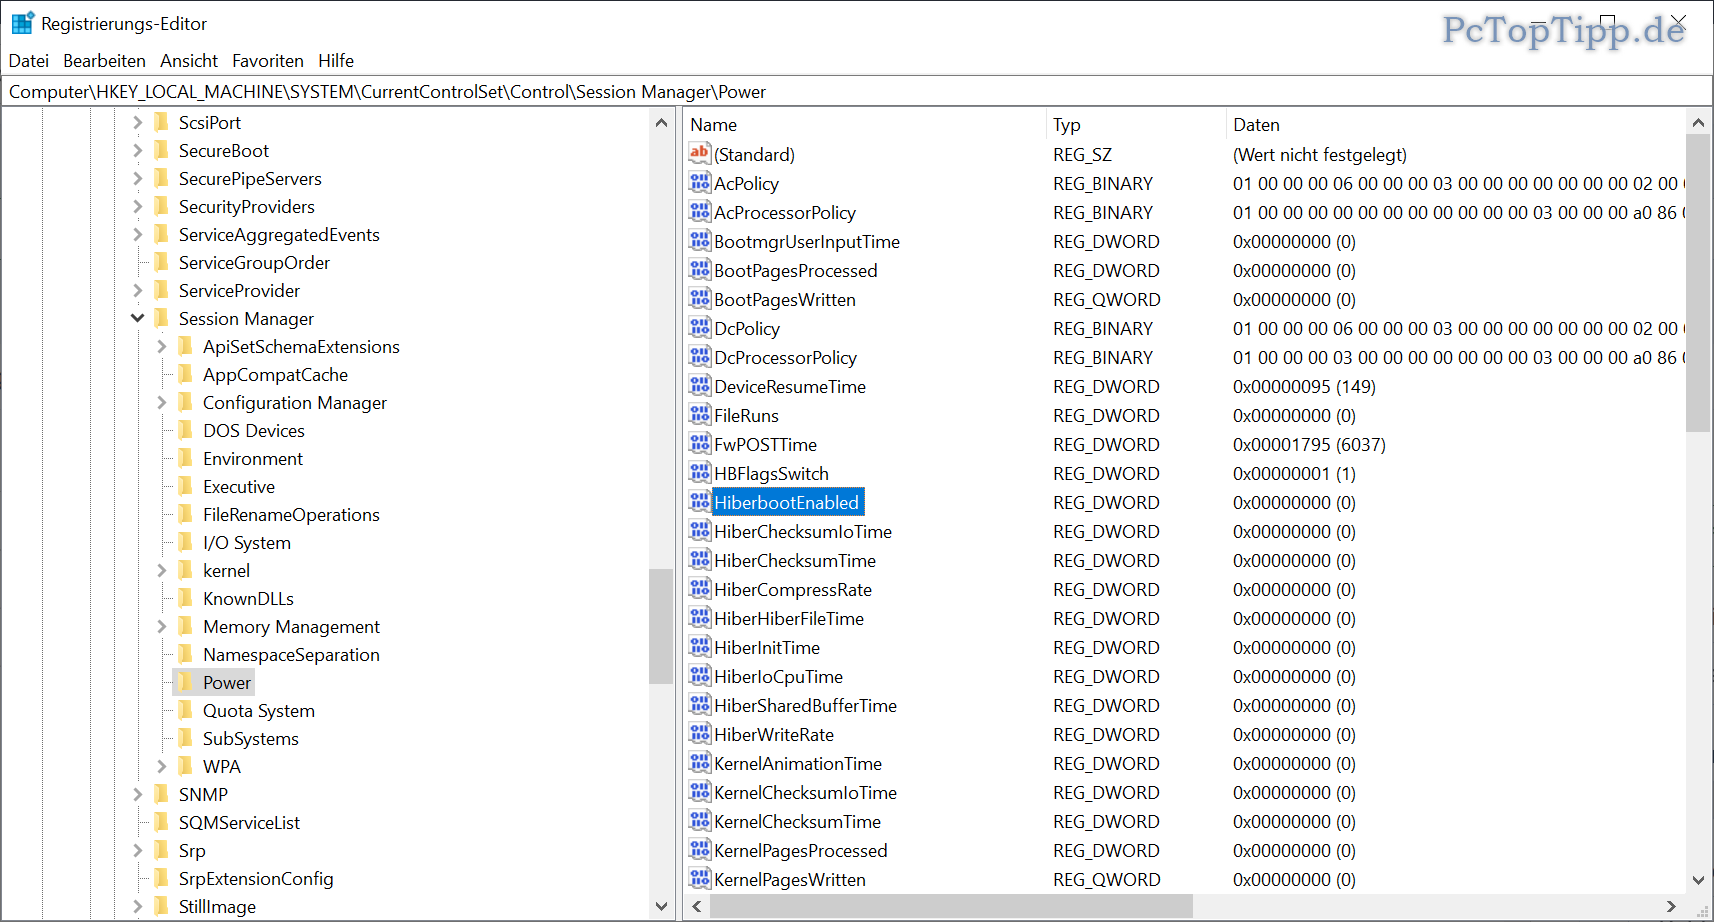Click the Registry Editor app icon in title bar
The height and width of the screenshot is (922, 1714).
coord(22,23)
